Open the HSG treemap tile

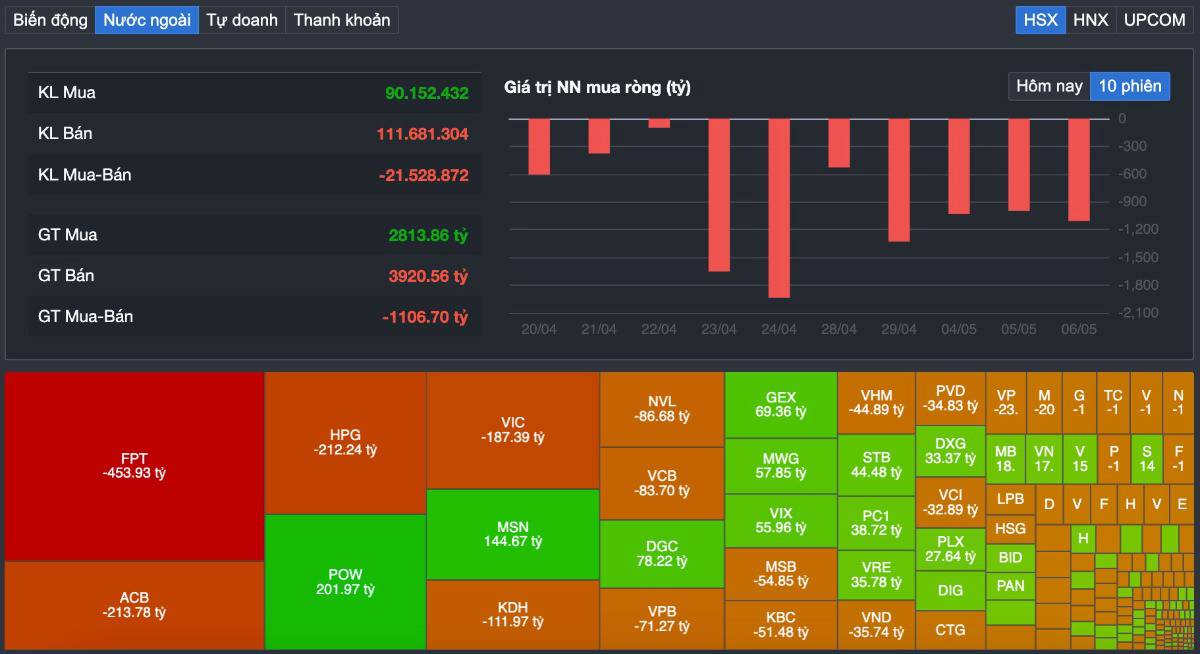(1010, 528)
